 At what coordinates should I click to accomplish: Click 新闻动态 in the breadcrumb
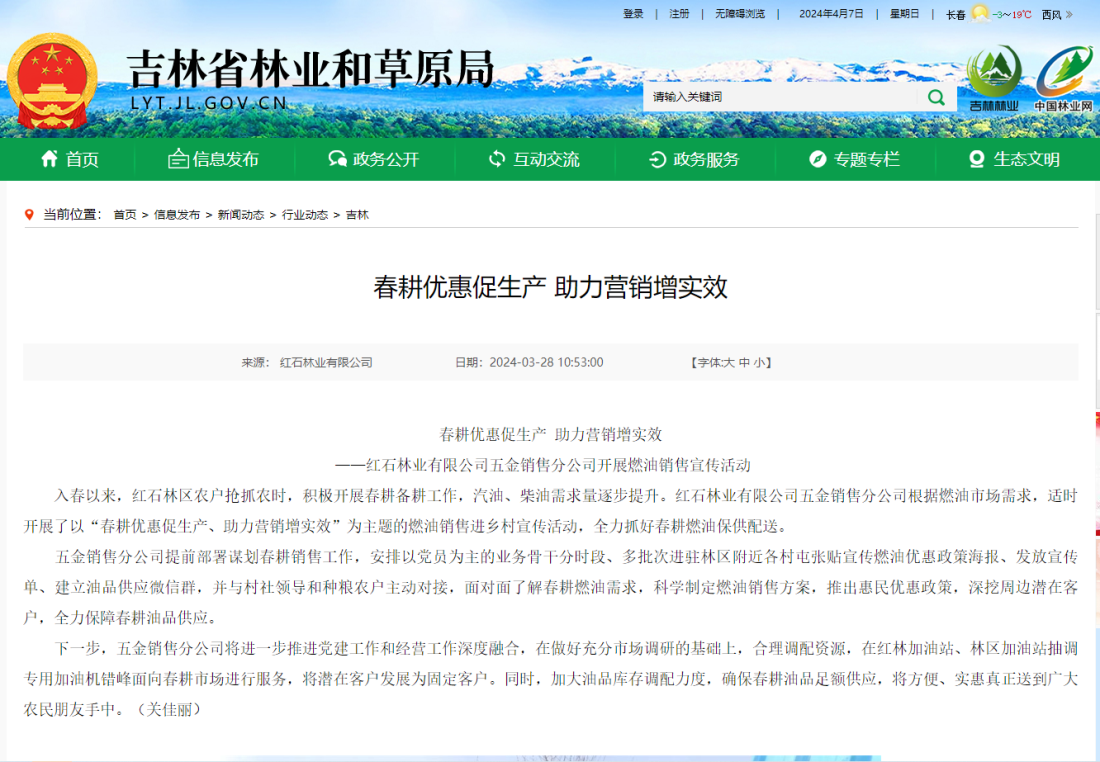(241, 215)
